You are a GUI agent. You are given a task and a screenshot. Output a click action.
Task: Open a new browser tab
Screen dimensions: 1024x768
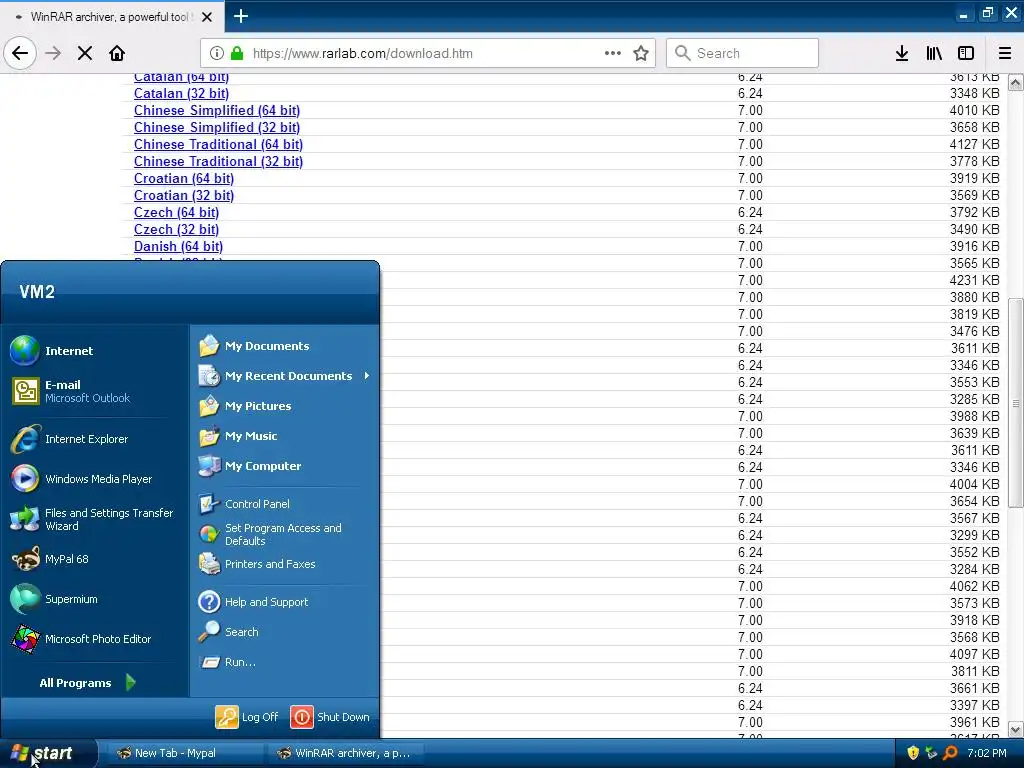(241, 16)
